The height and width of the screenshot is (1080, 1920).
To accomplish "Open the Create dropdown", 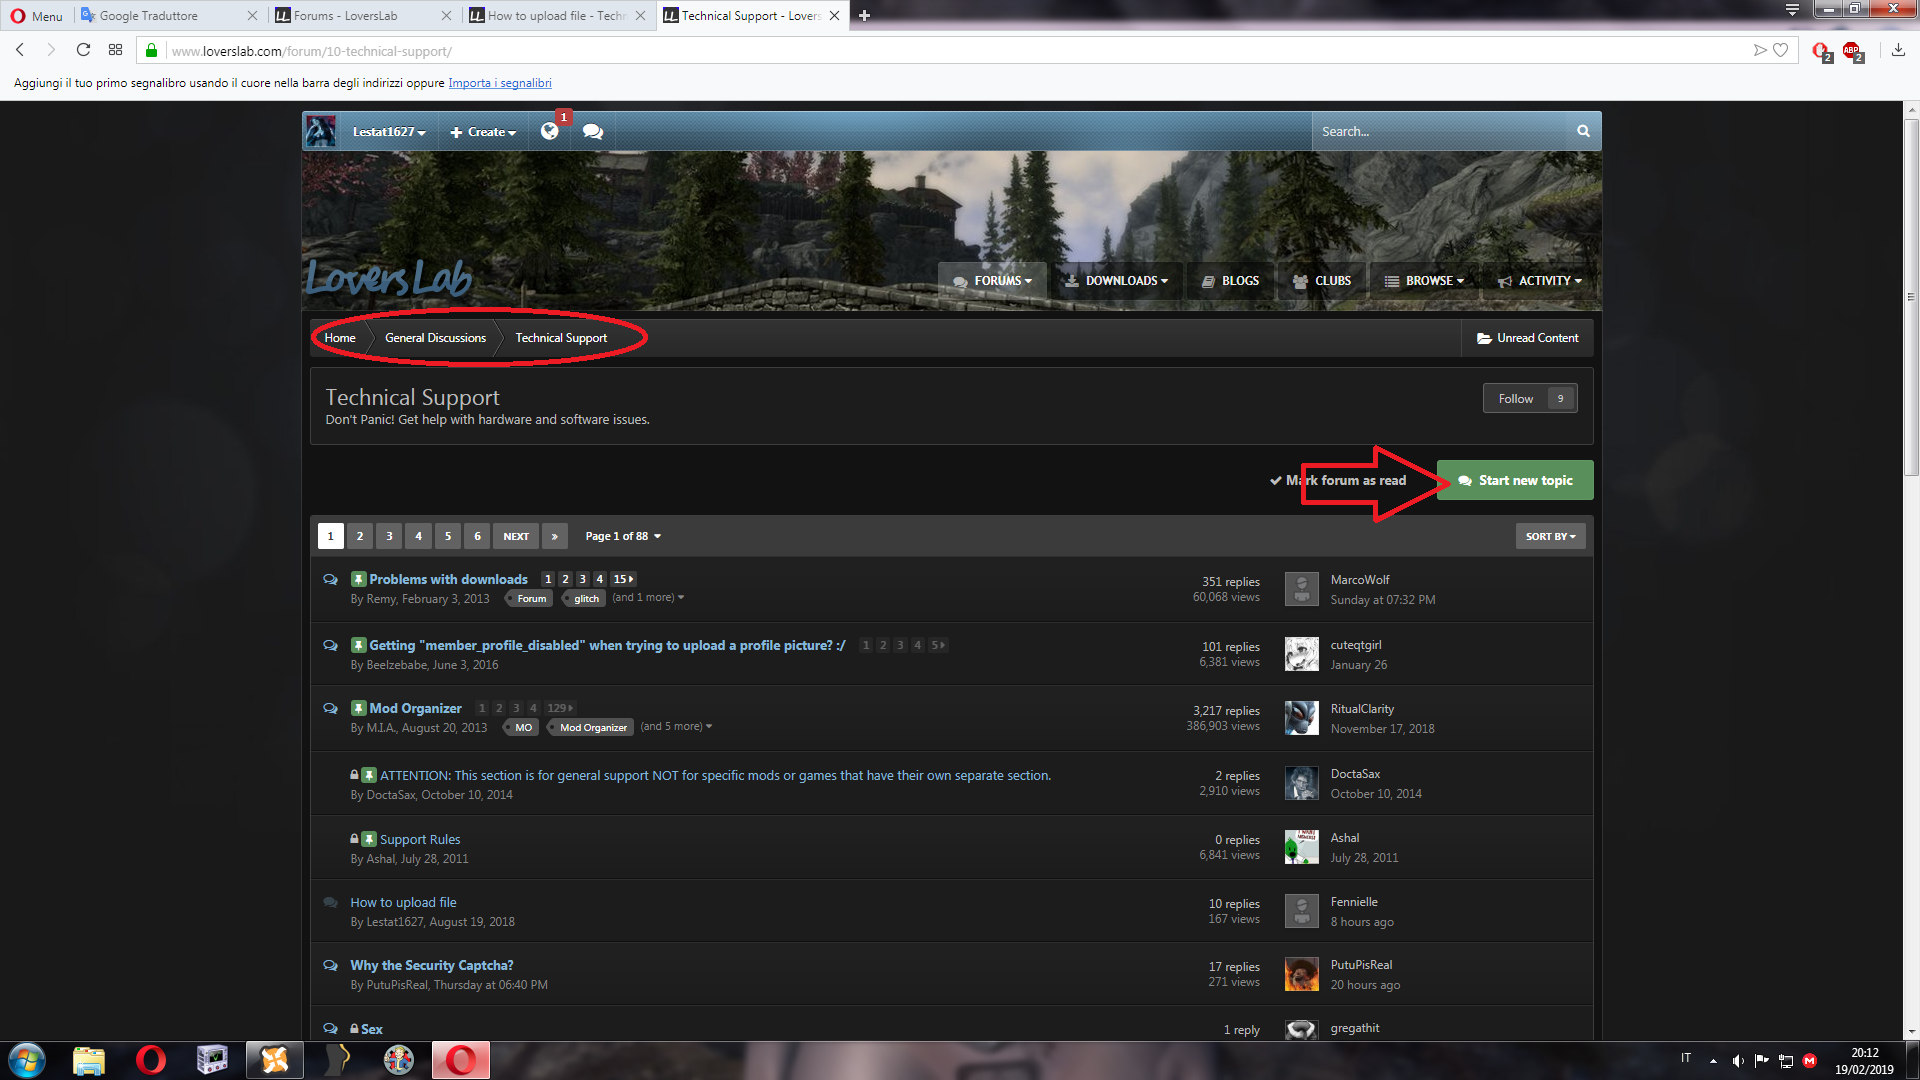I will click(483, 131).
